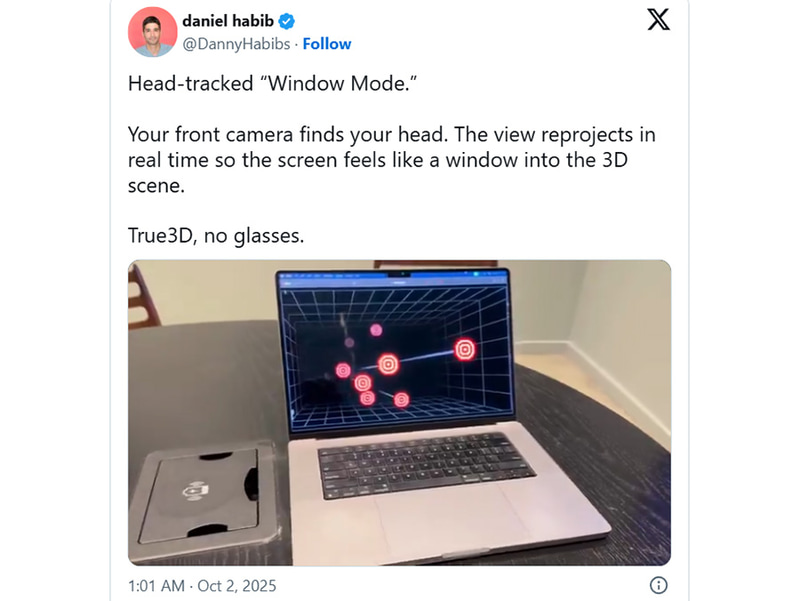Open daniel habib's profile avatar
The width and height of the screenshot is (800, 601).
(152, 32)
